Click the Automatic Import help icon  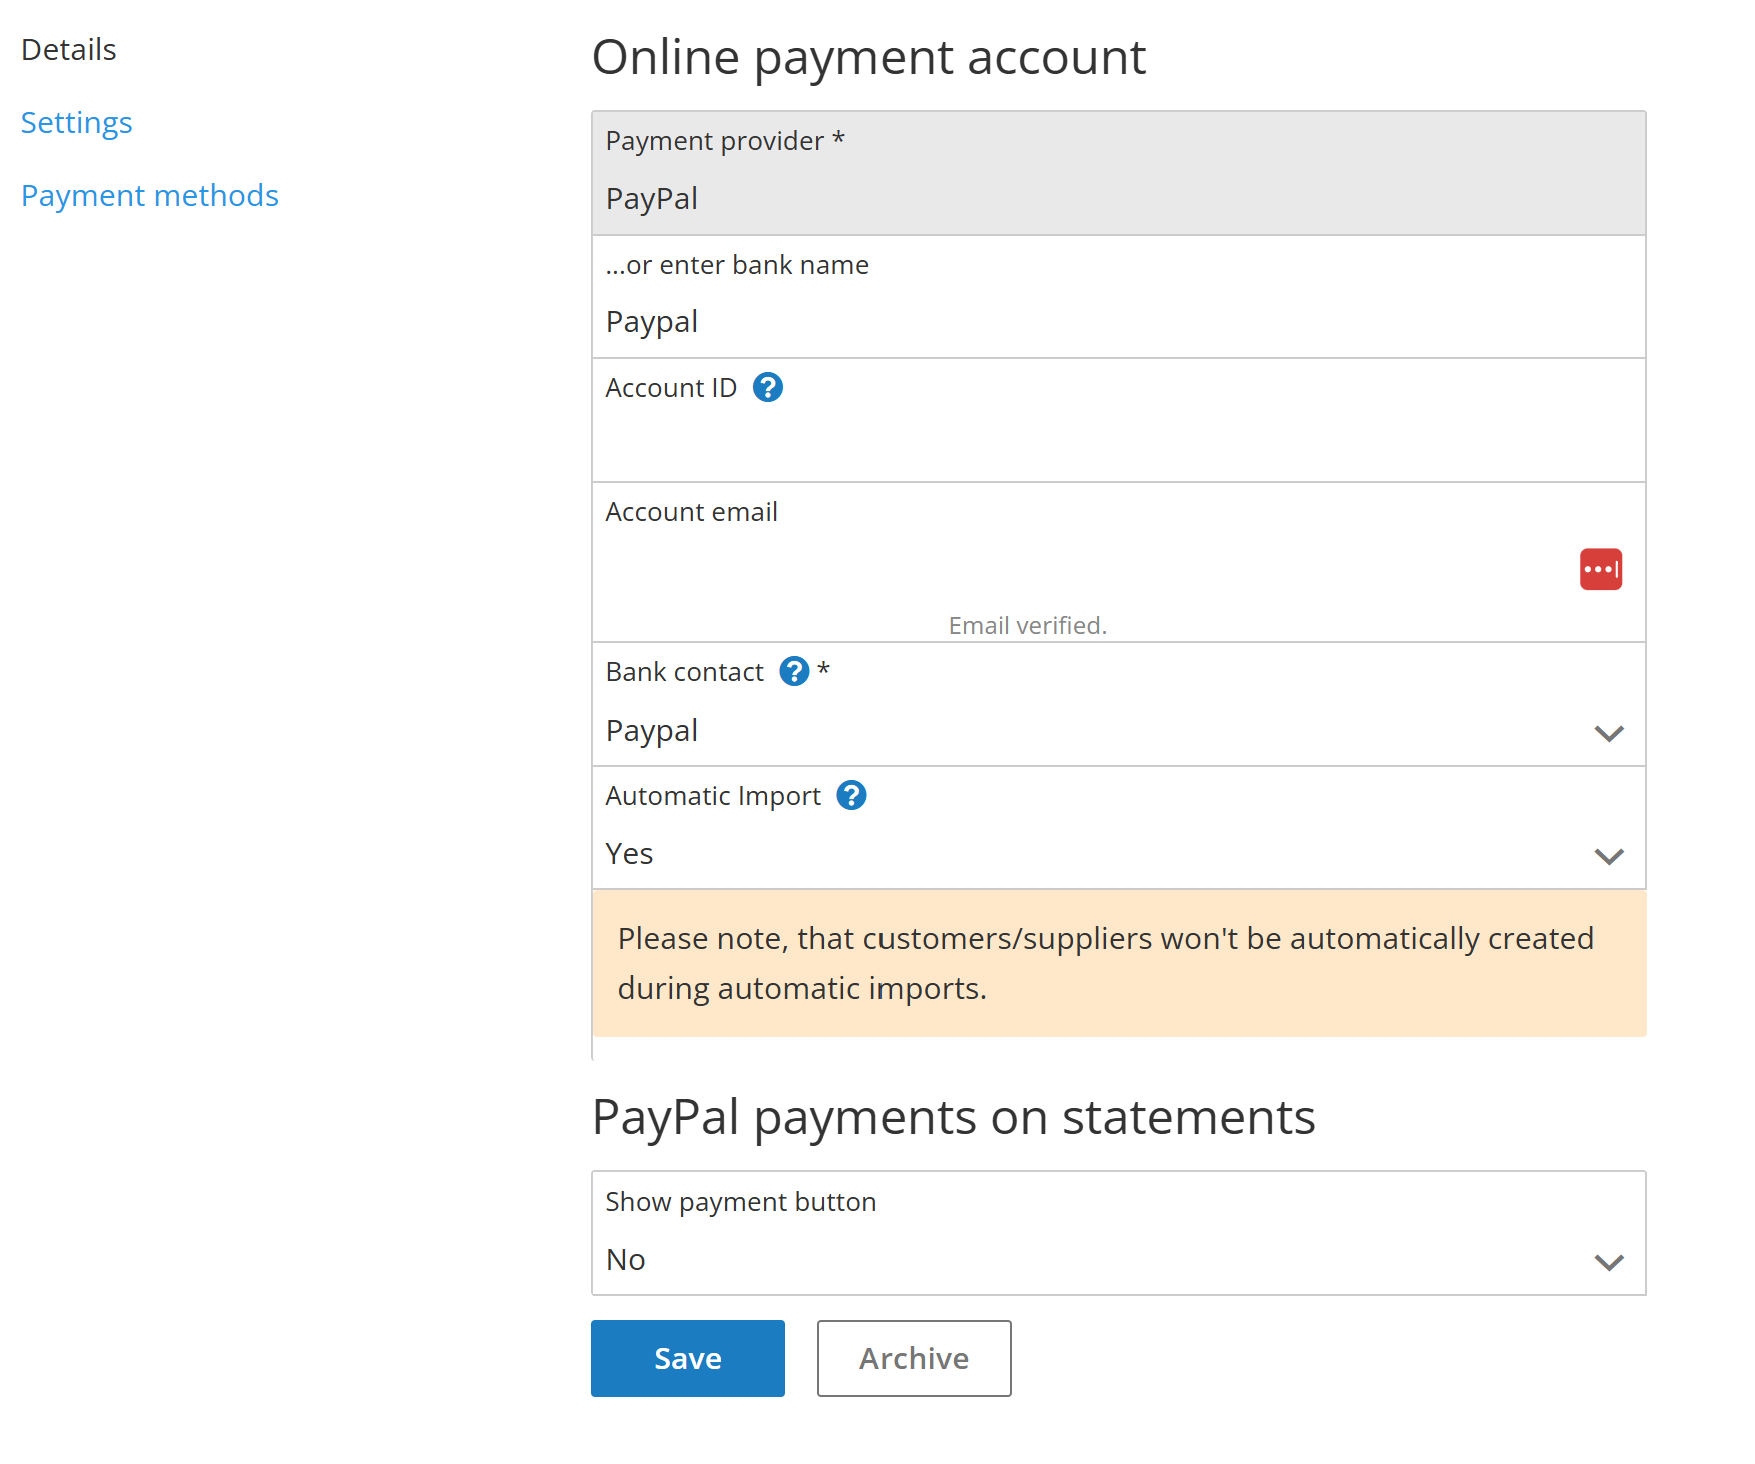click(851, 795)
